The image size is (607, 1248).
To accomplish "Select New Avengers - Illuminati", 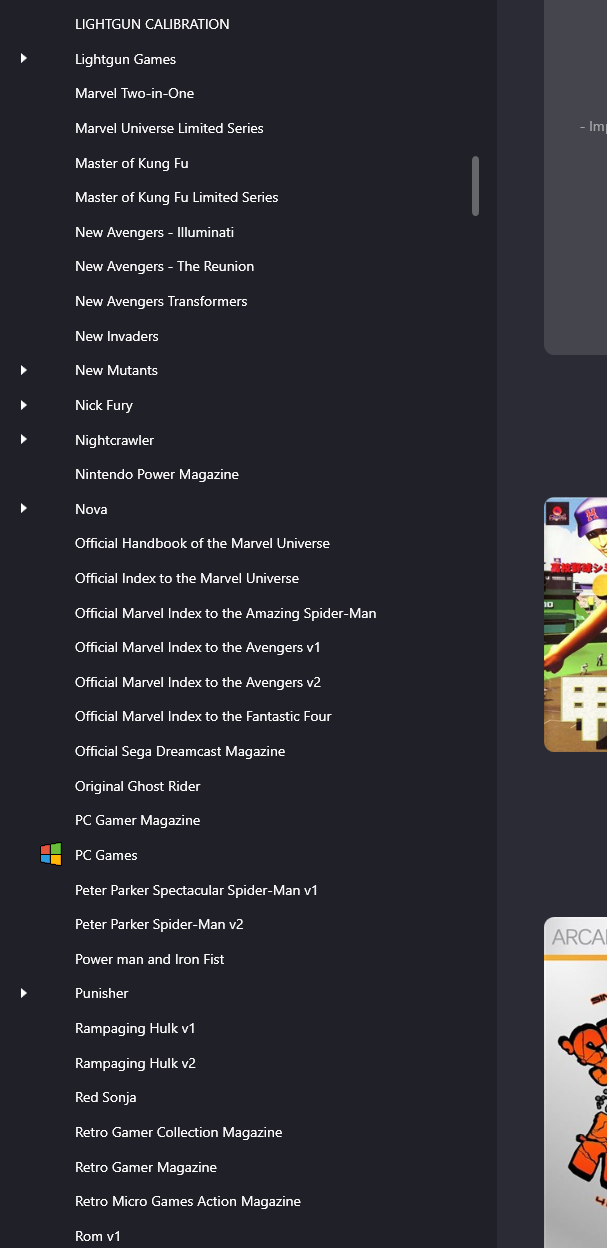I will [154, 232].
